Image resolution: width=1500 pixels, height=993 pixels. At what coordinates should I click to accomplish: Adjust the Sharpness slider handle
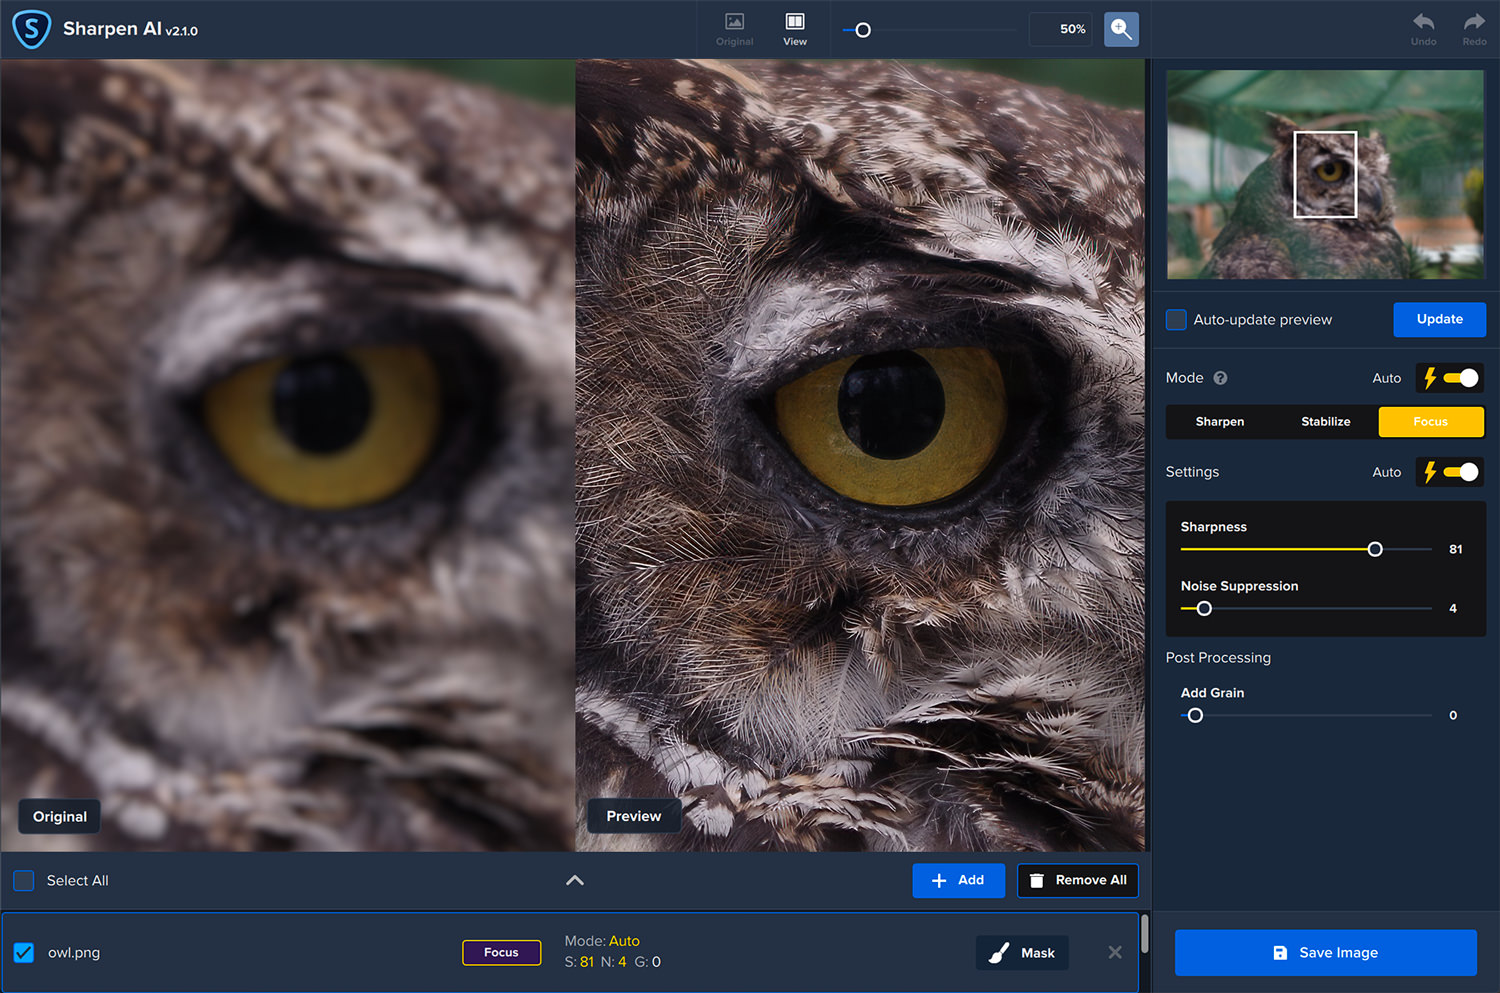click(x=1374, y=549)
